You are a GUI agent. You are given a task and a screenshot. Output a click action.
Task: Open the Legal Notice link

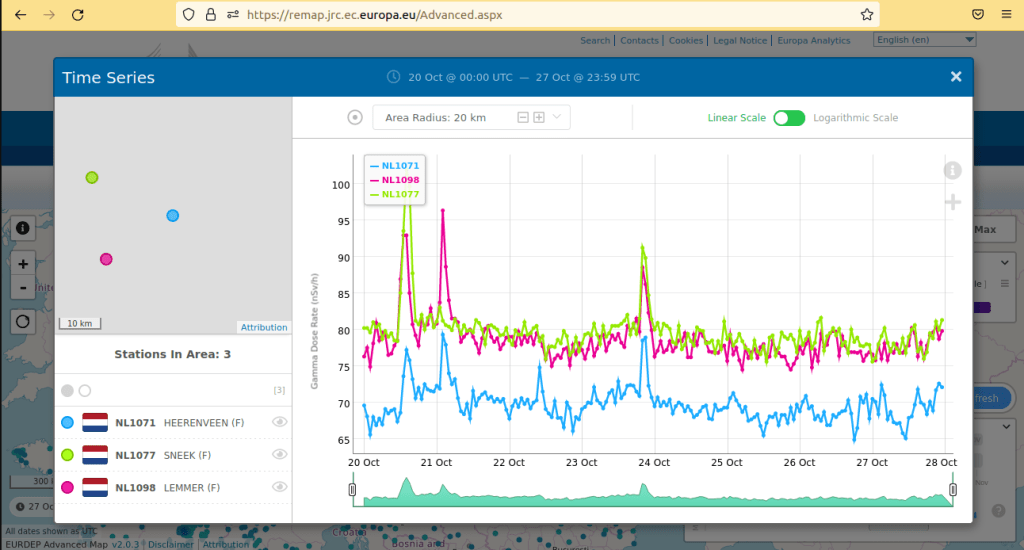(x=740, y=41)
